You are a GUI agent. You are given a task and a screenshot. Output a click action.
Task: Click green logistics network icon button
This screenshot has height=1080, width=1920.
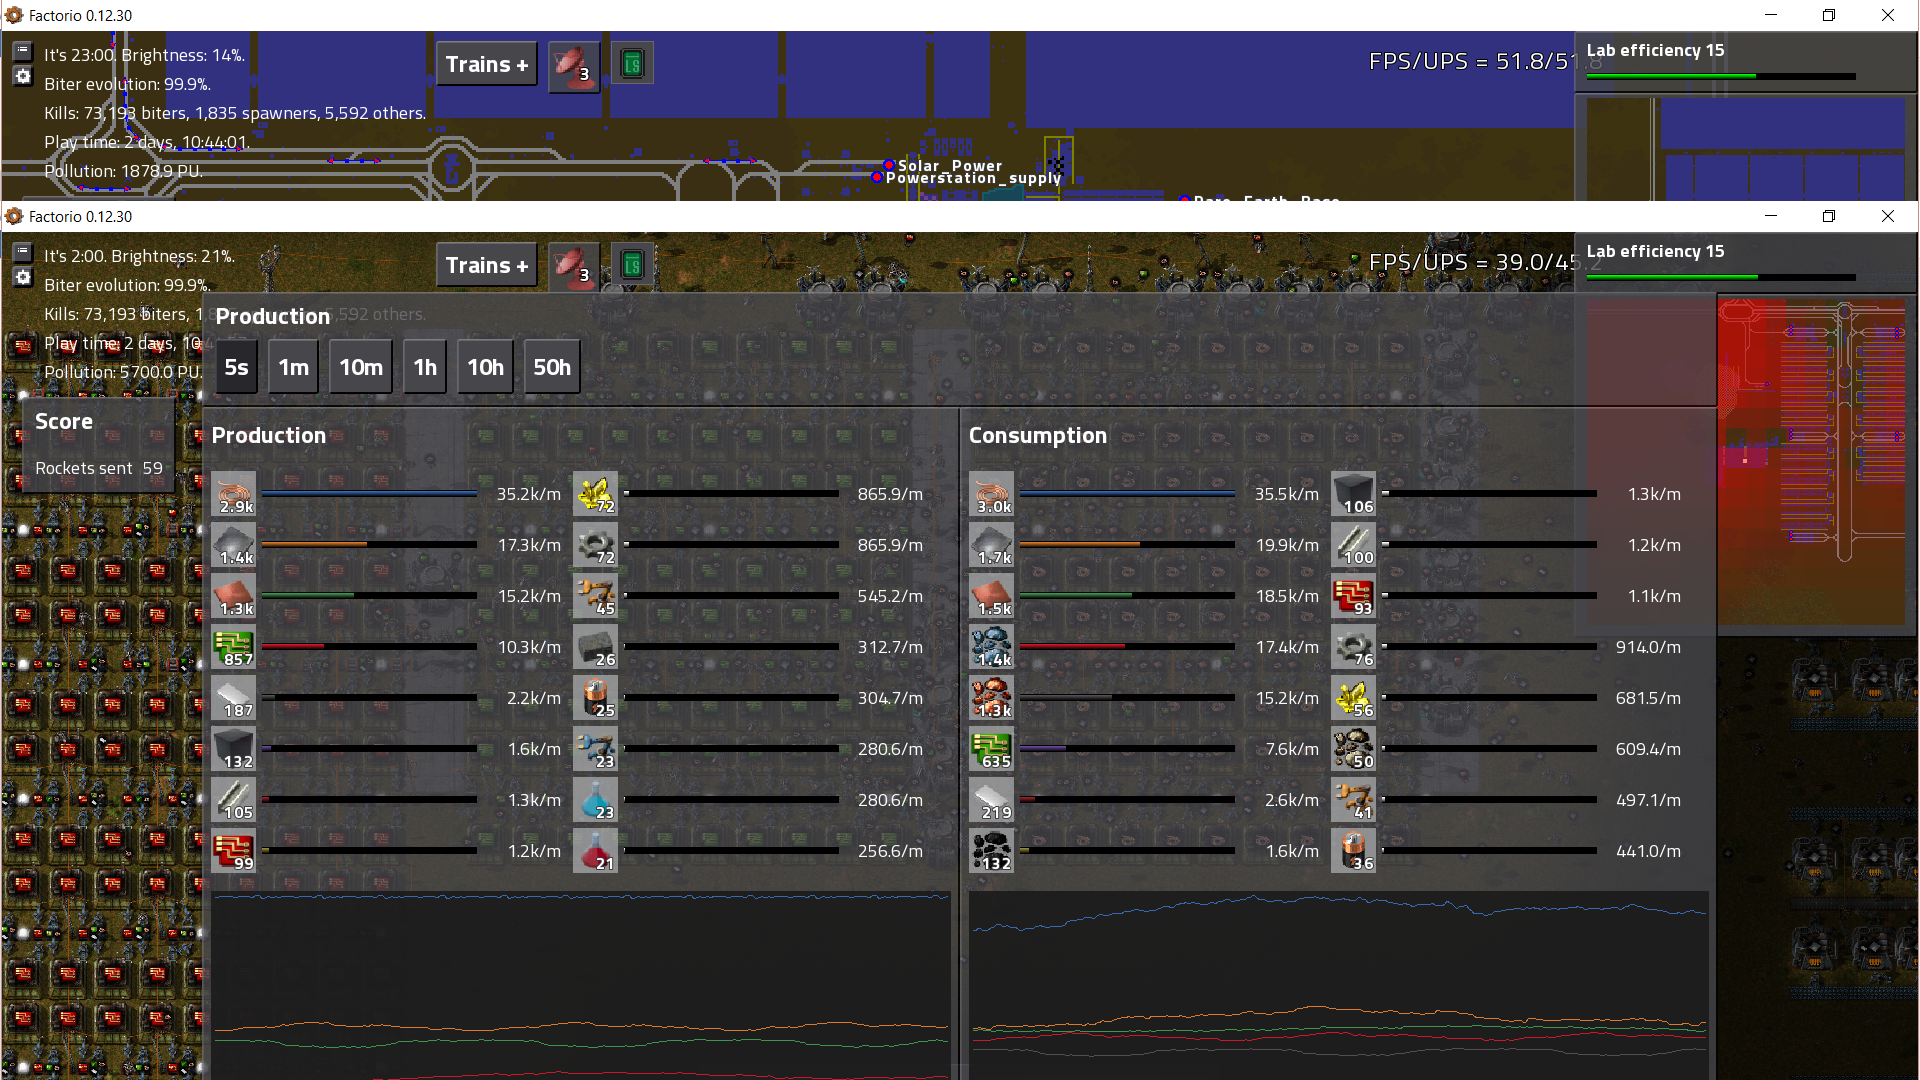click(x=632, y=265)
